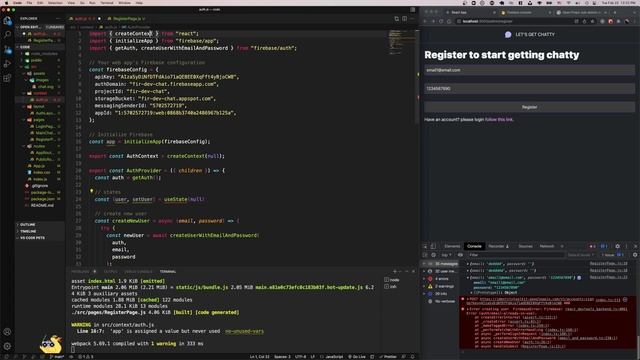Open the File menu in the menu bar

(x=29, y=3)
